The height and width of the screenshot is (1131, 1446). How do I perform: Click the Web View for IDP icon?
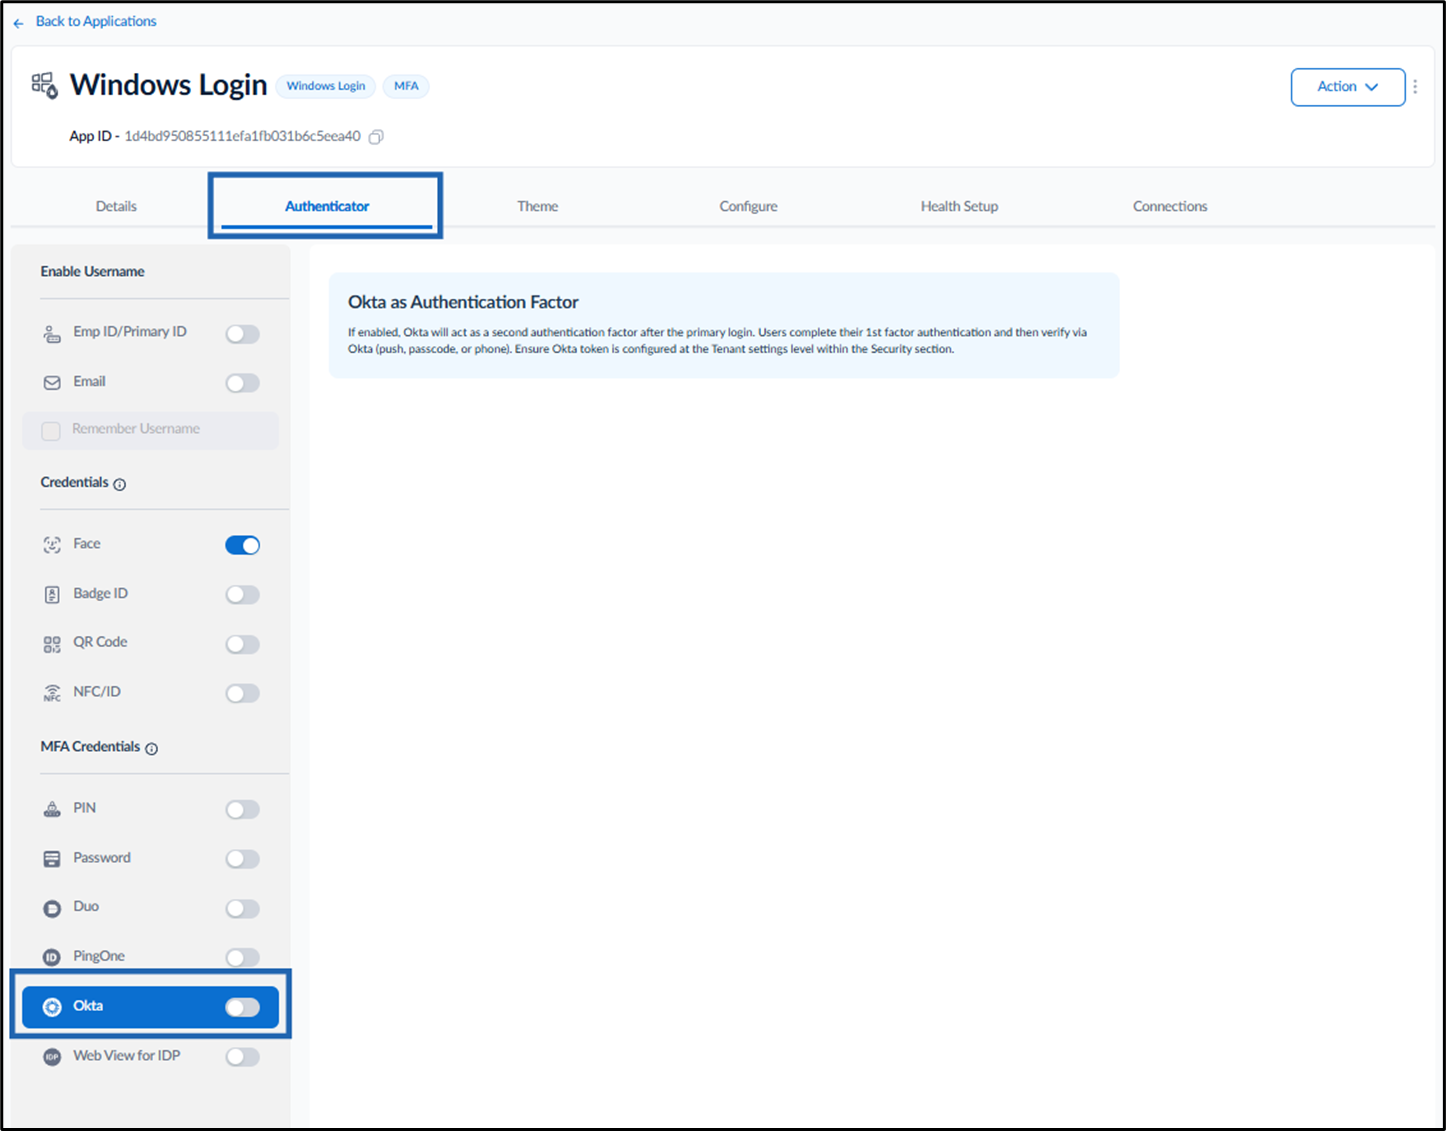[52, 1057]
